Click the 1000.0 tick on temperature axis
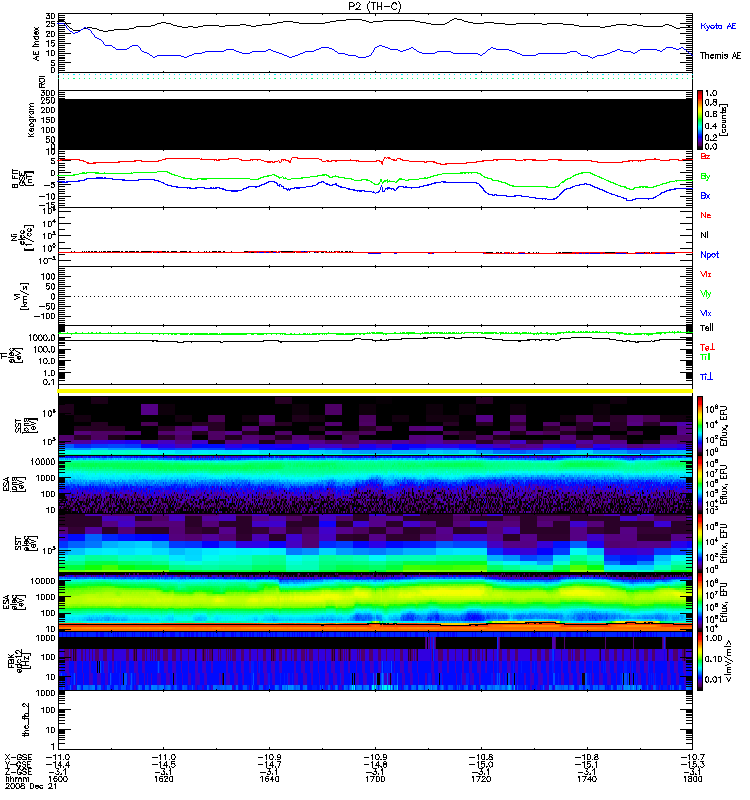The width and height of the screenshot is (750, 800). pyautogui.click(x=42, y=338)
